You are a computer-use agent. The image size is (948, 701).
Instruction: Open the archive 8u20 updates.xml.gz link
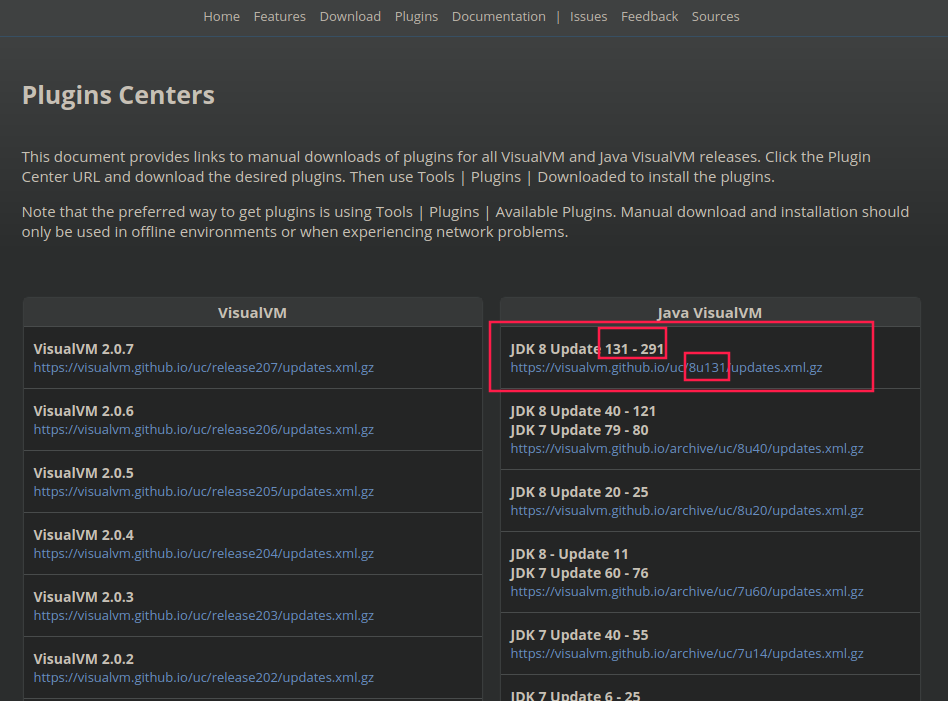tap(687, 510)
